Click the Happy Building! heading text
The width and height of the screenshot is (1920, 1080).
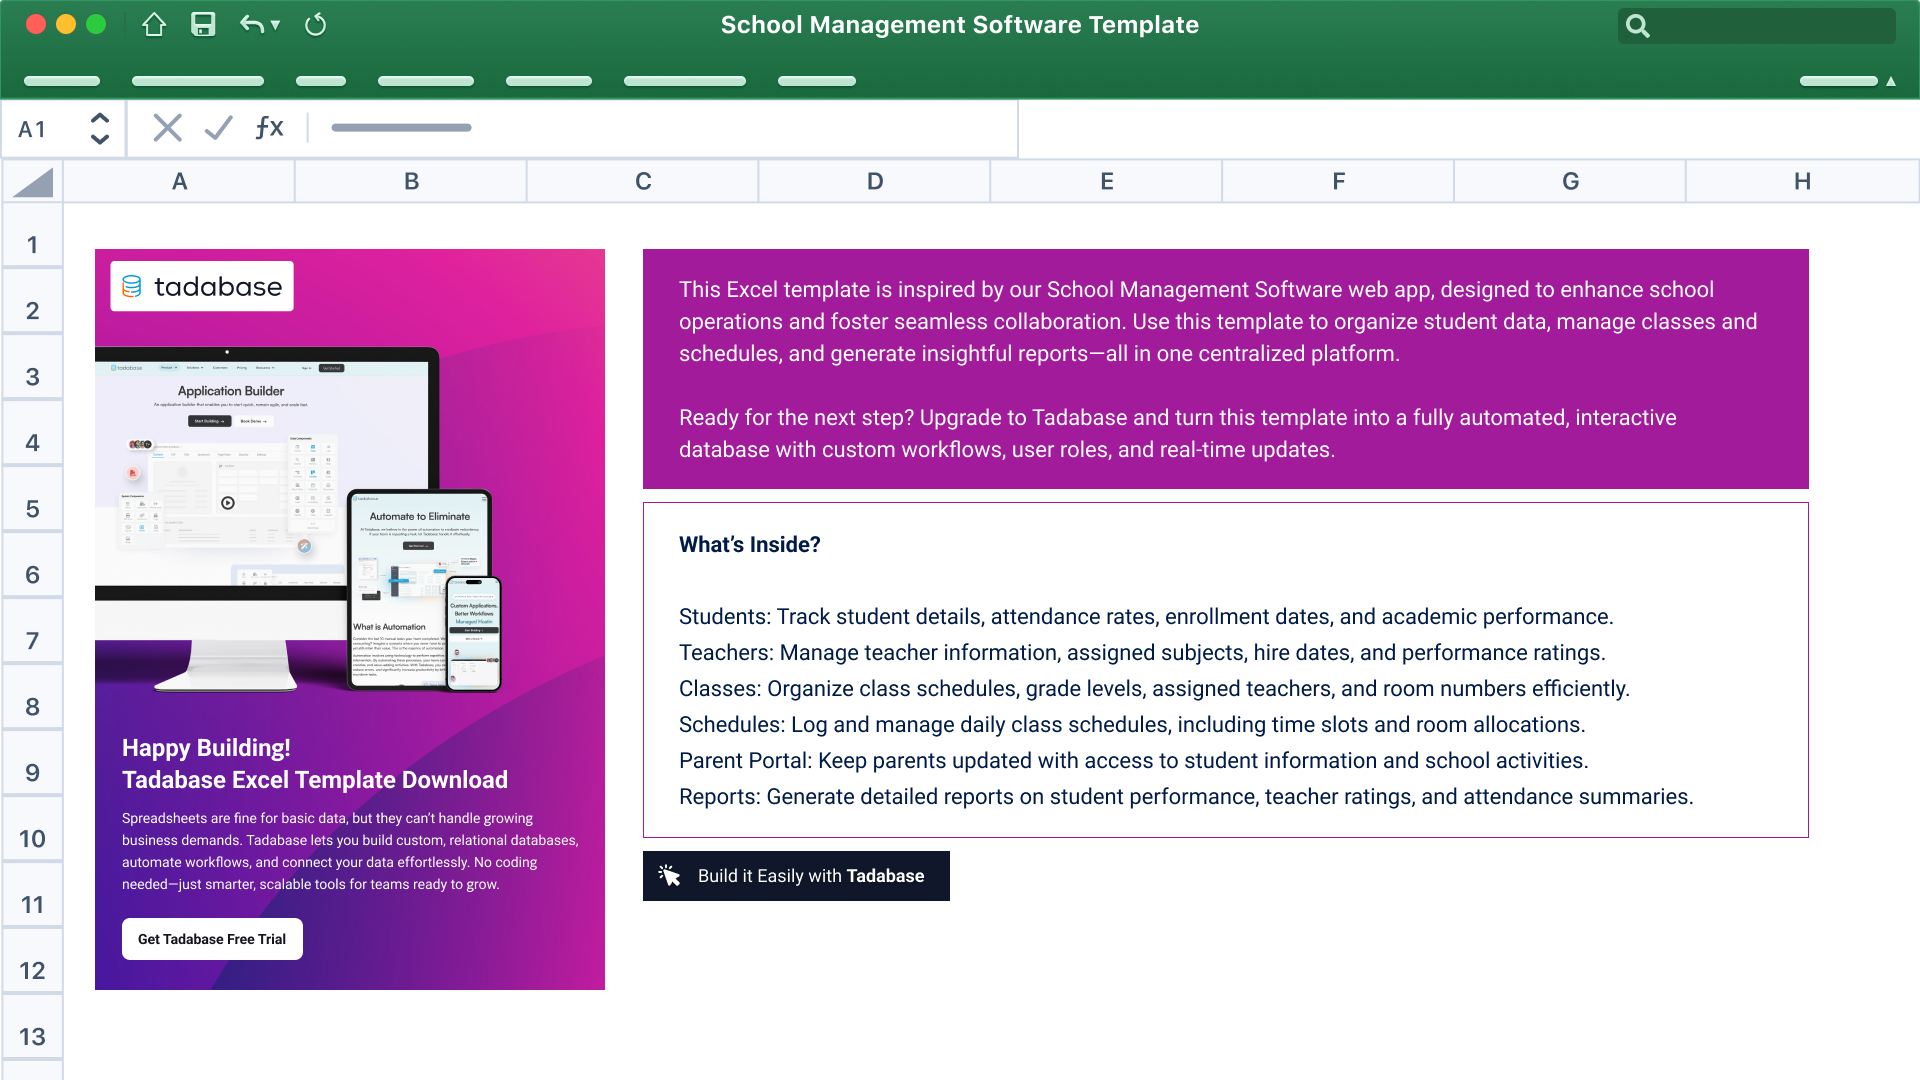(206, 748)
